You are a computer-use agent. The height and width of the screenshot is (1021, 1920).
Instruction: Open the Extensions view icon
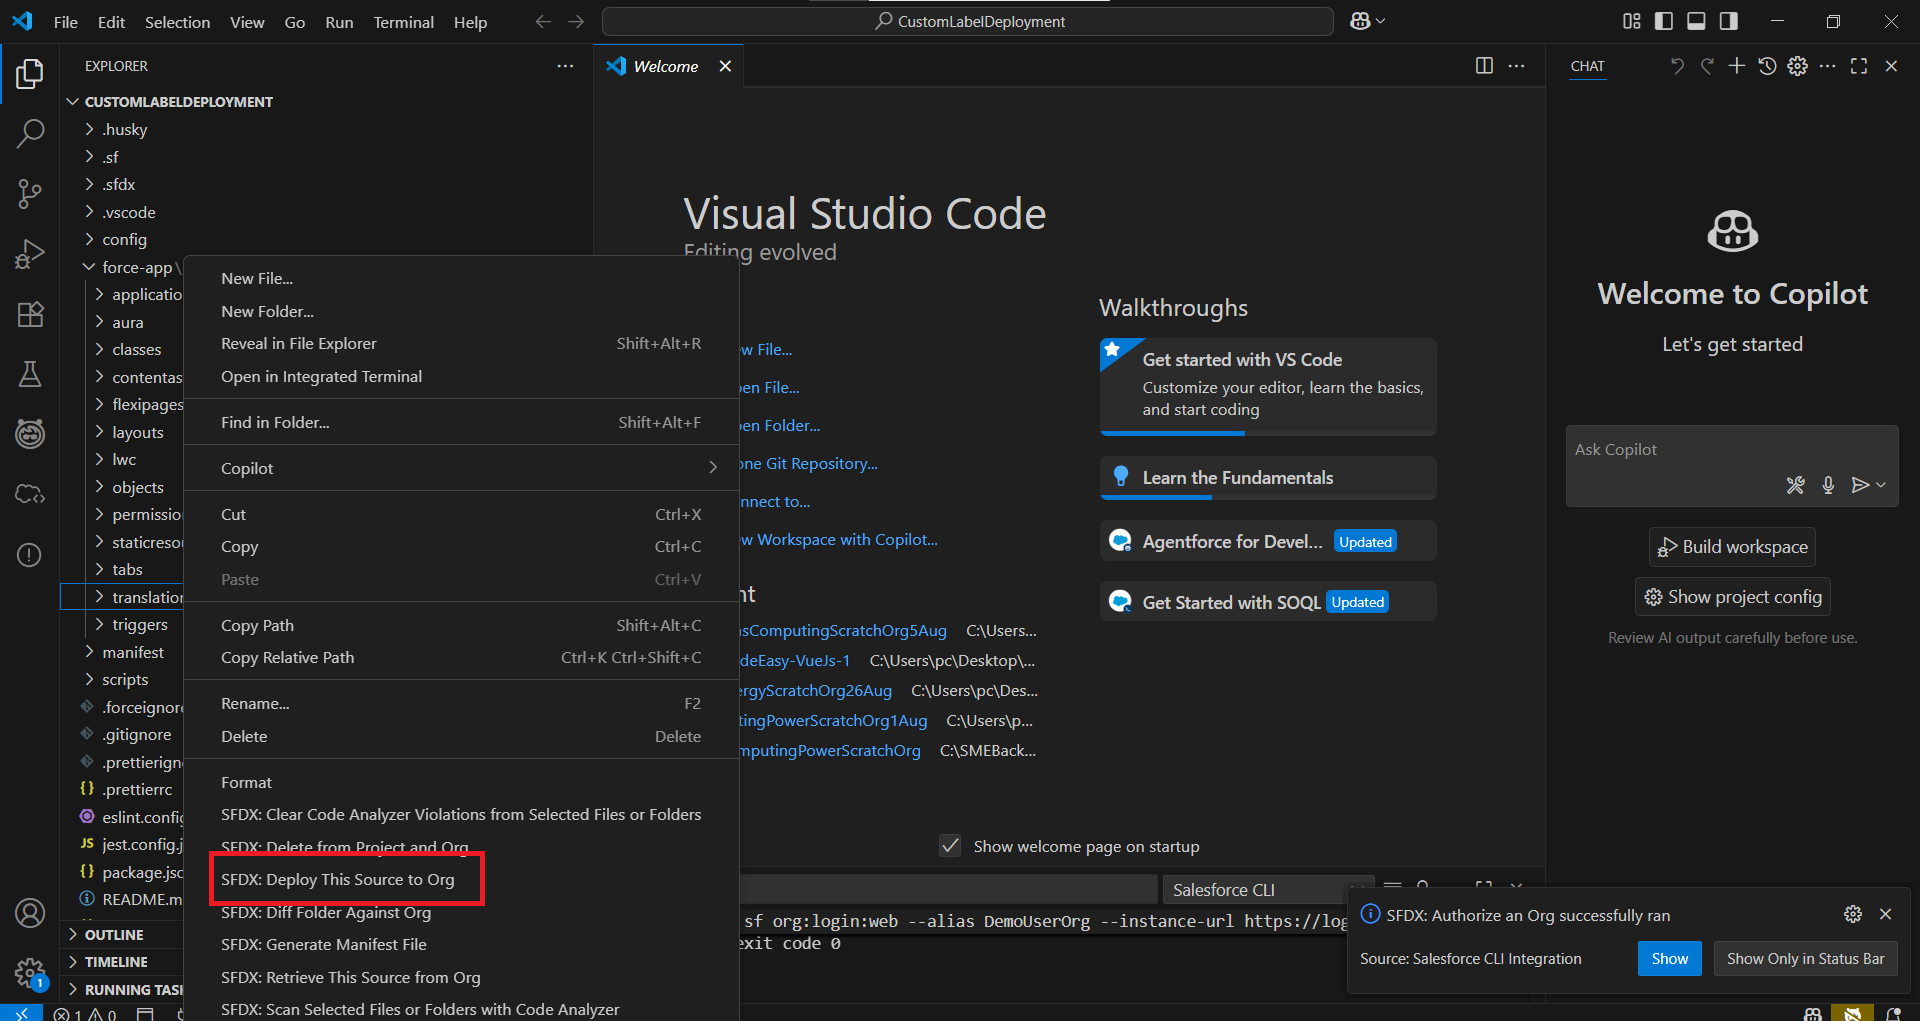click(x=30, y=315)
